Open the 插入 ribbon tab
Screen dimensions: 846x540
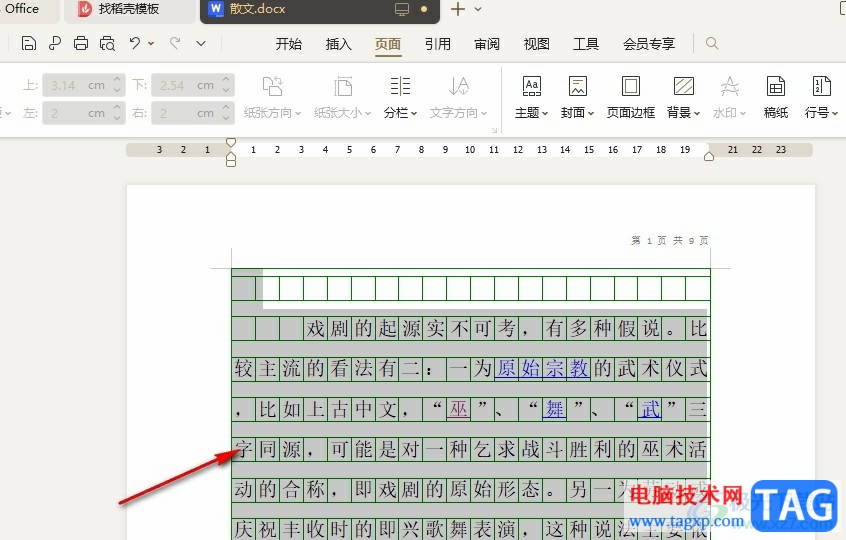(x=338, y=44)
